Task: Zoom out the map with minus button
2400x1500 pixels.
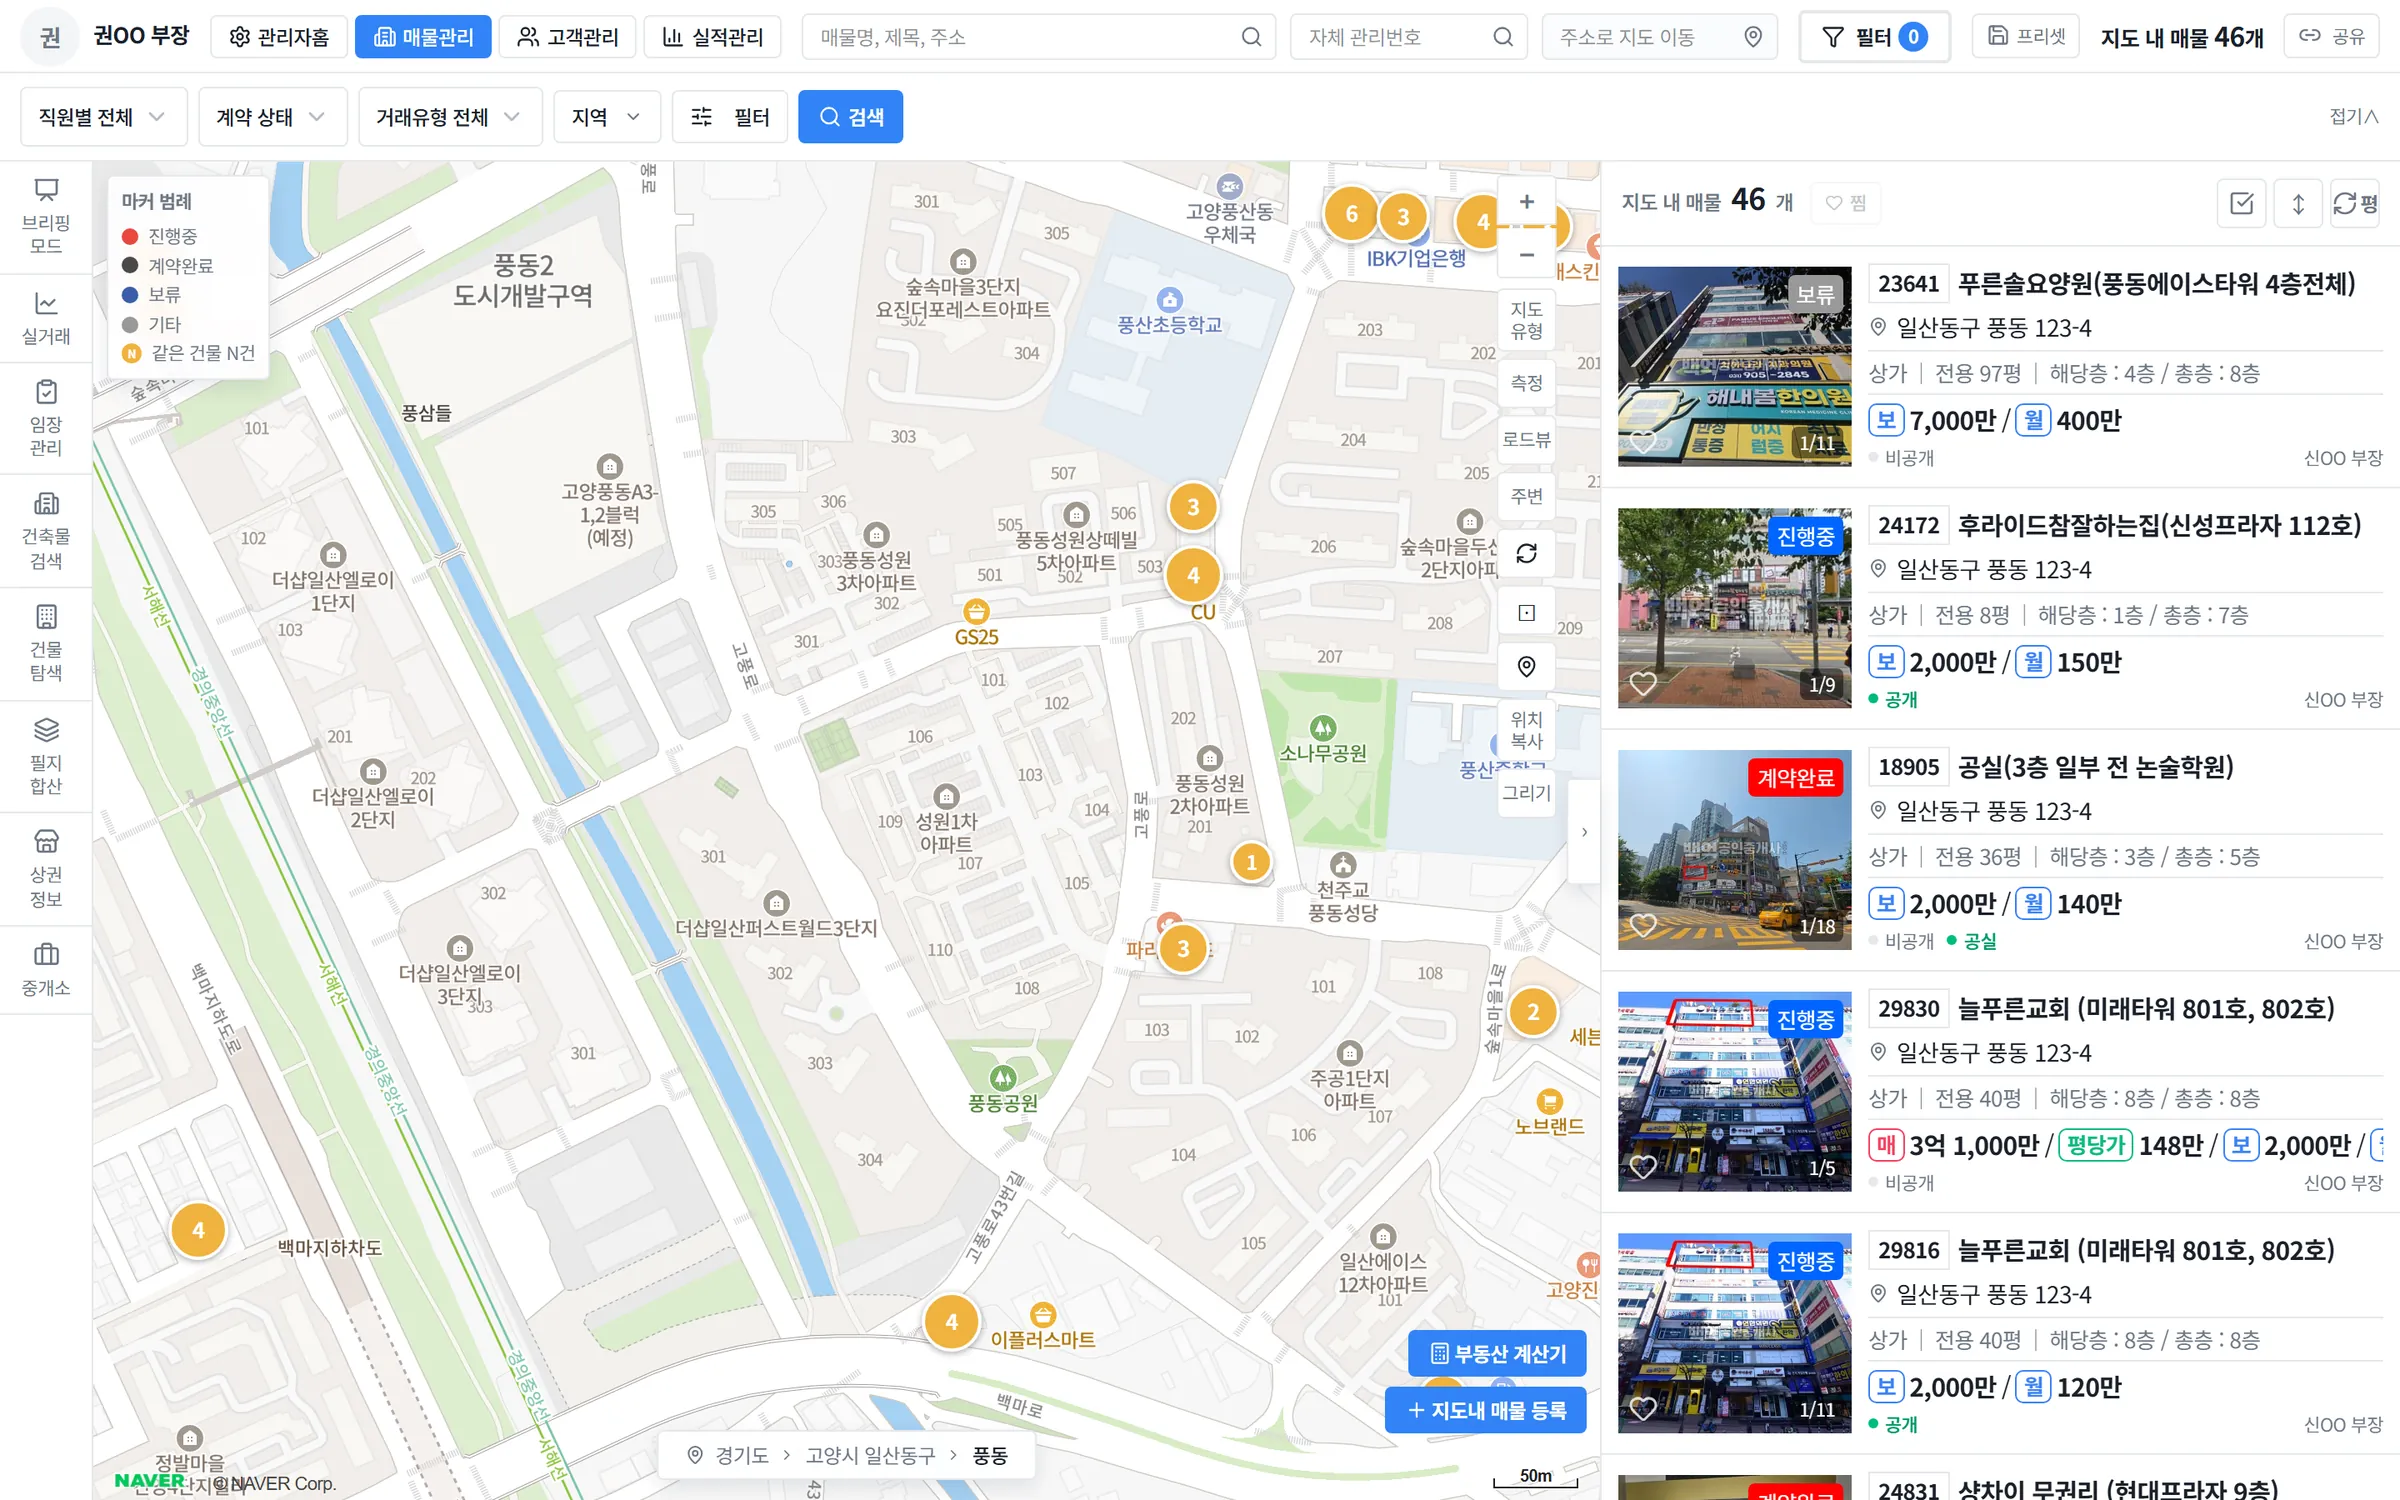Action: 1526,255
